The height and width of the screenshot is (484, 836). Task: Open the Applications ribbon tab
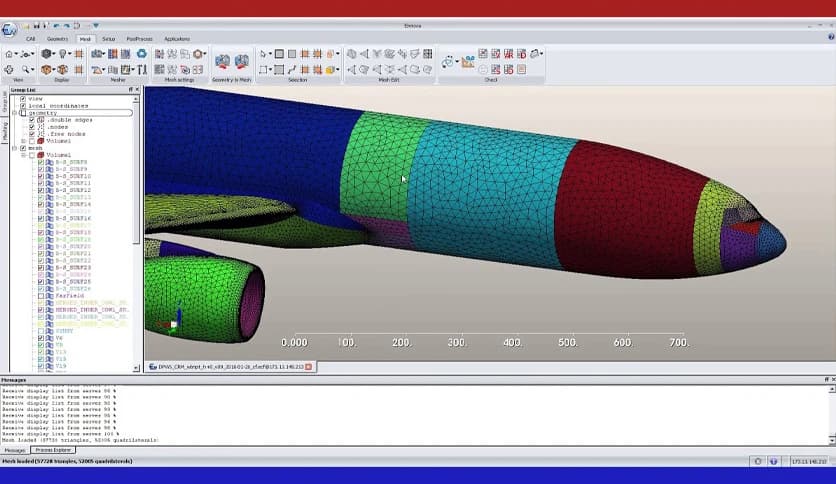pos(177,39)
